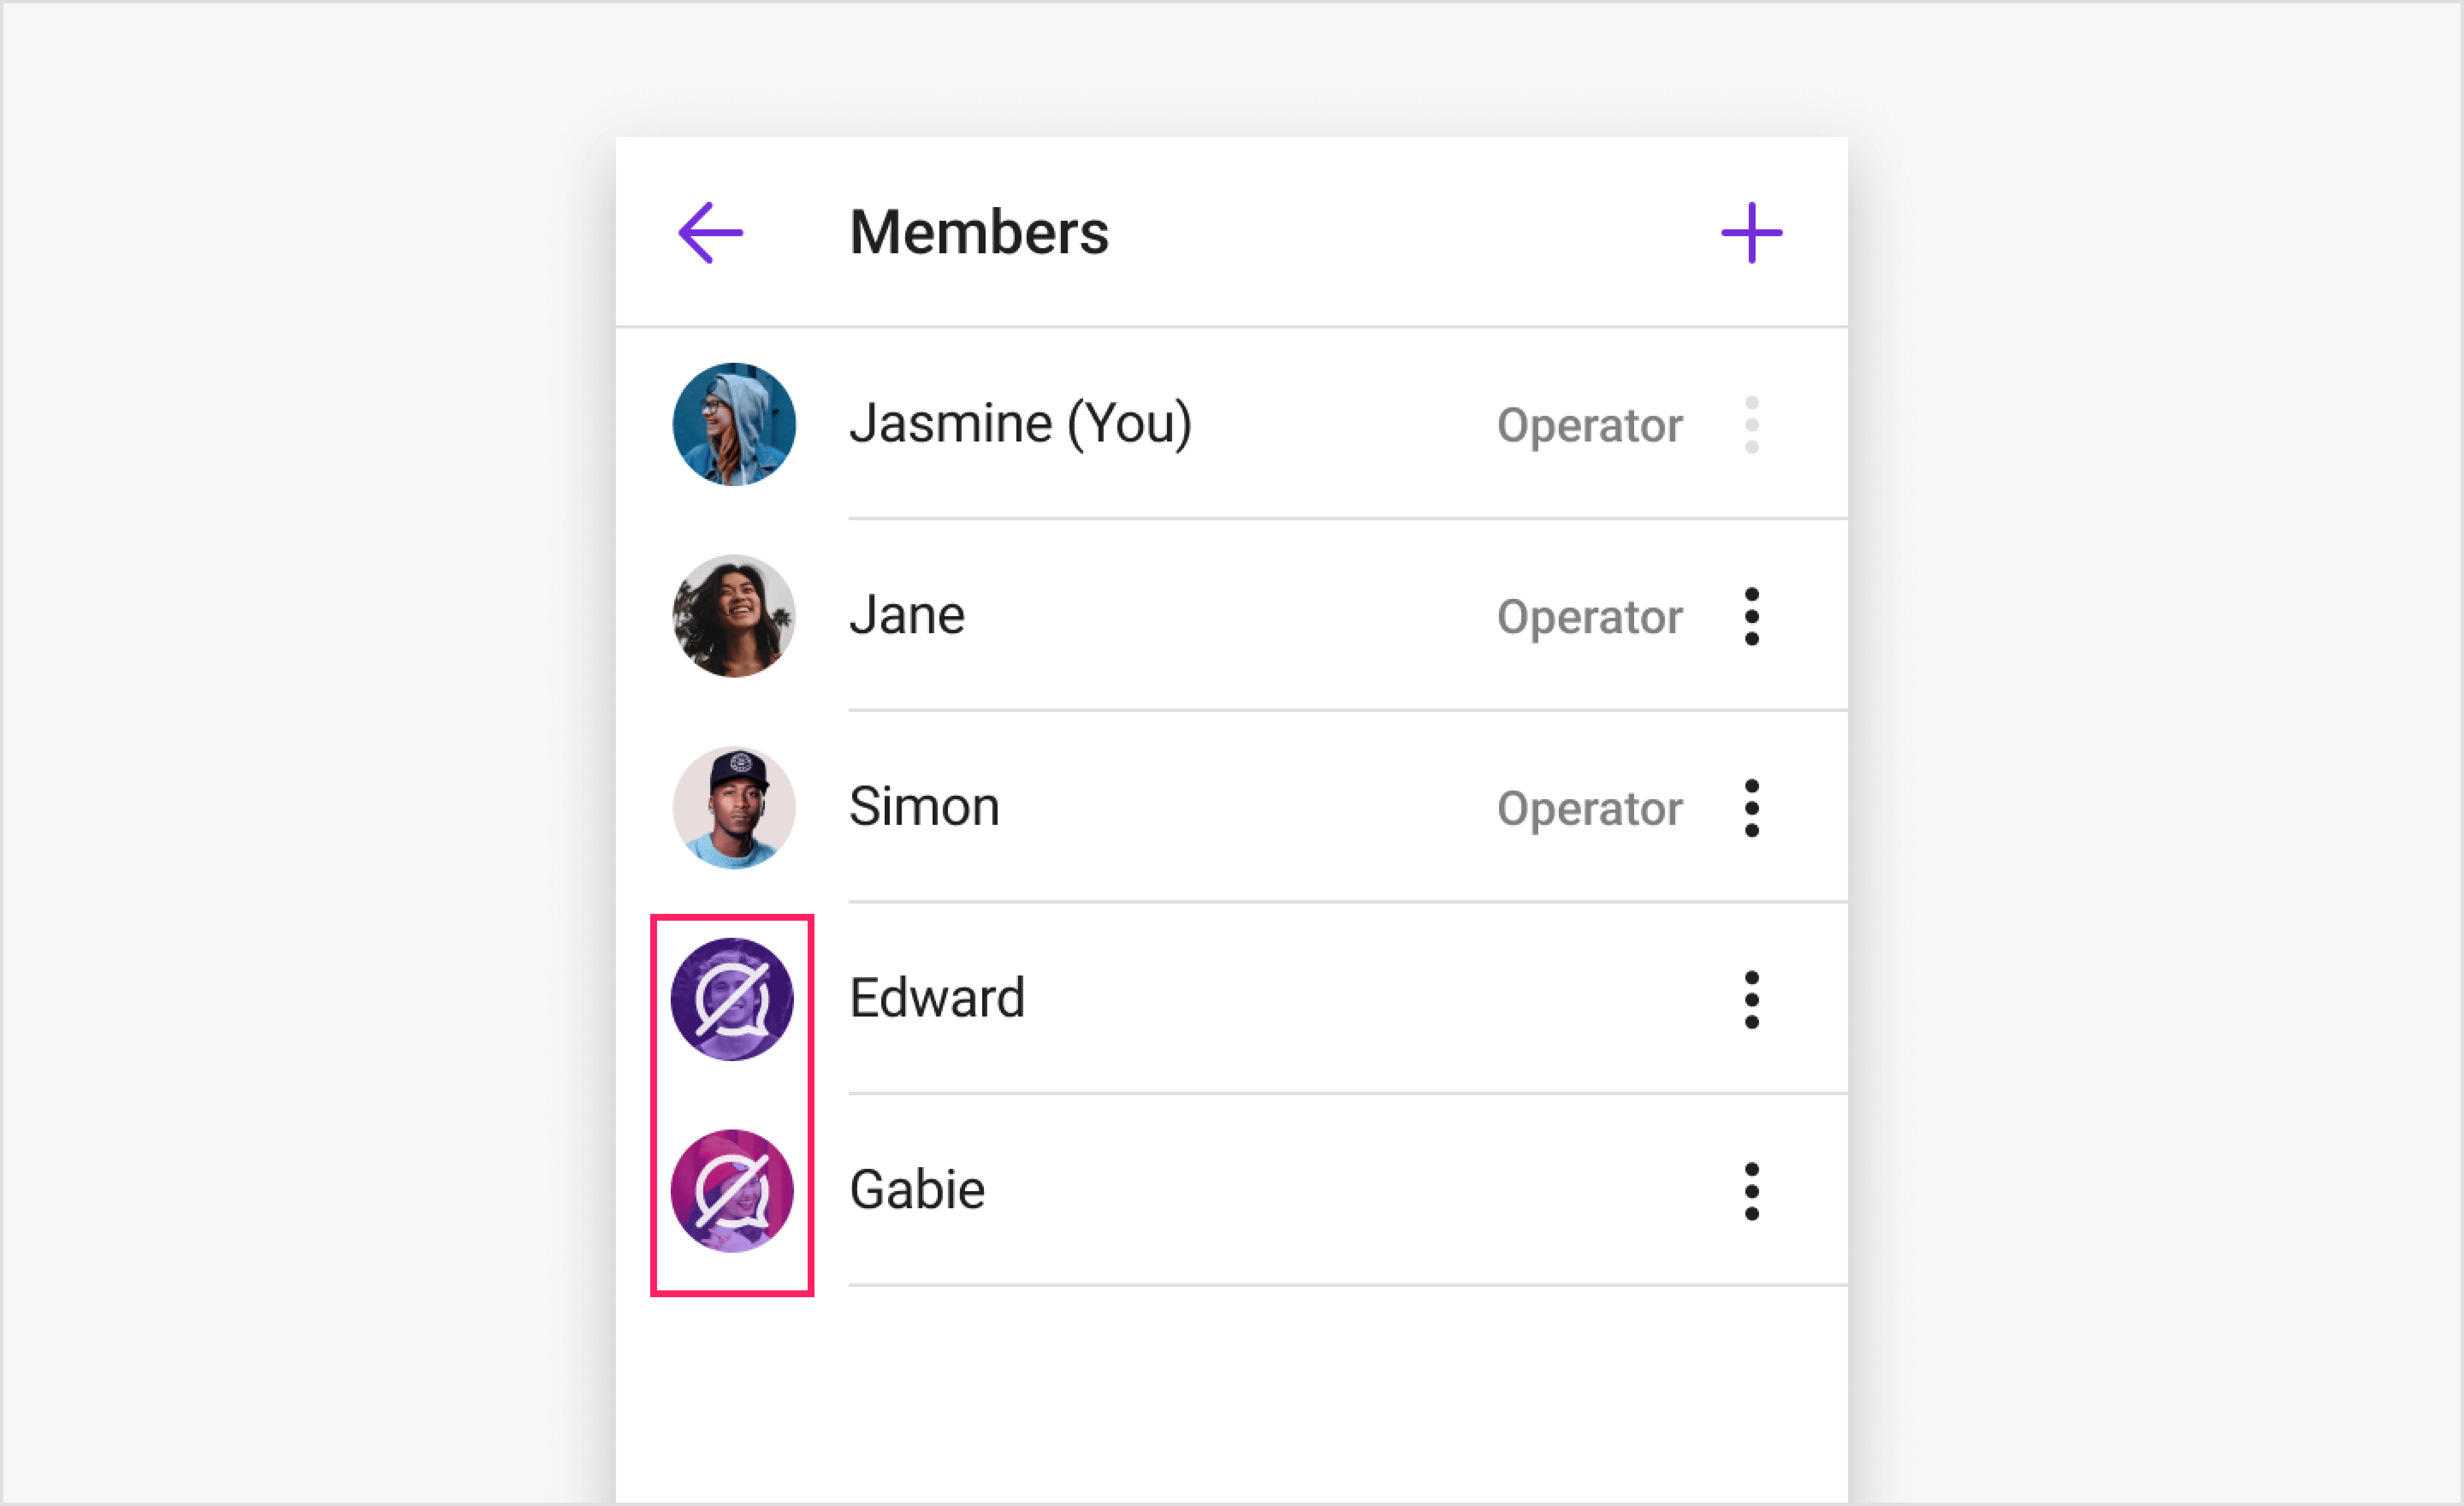Open the add member plus icon
This screenshot has width=2464, height=1506.
[x=1751, y=231]
